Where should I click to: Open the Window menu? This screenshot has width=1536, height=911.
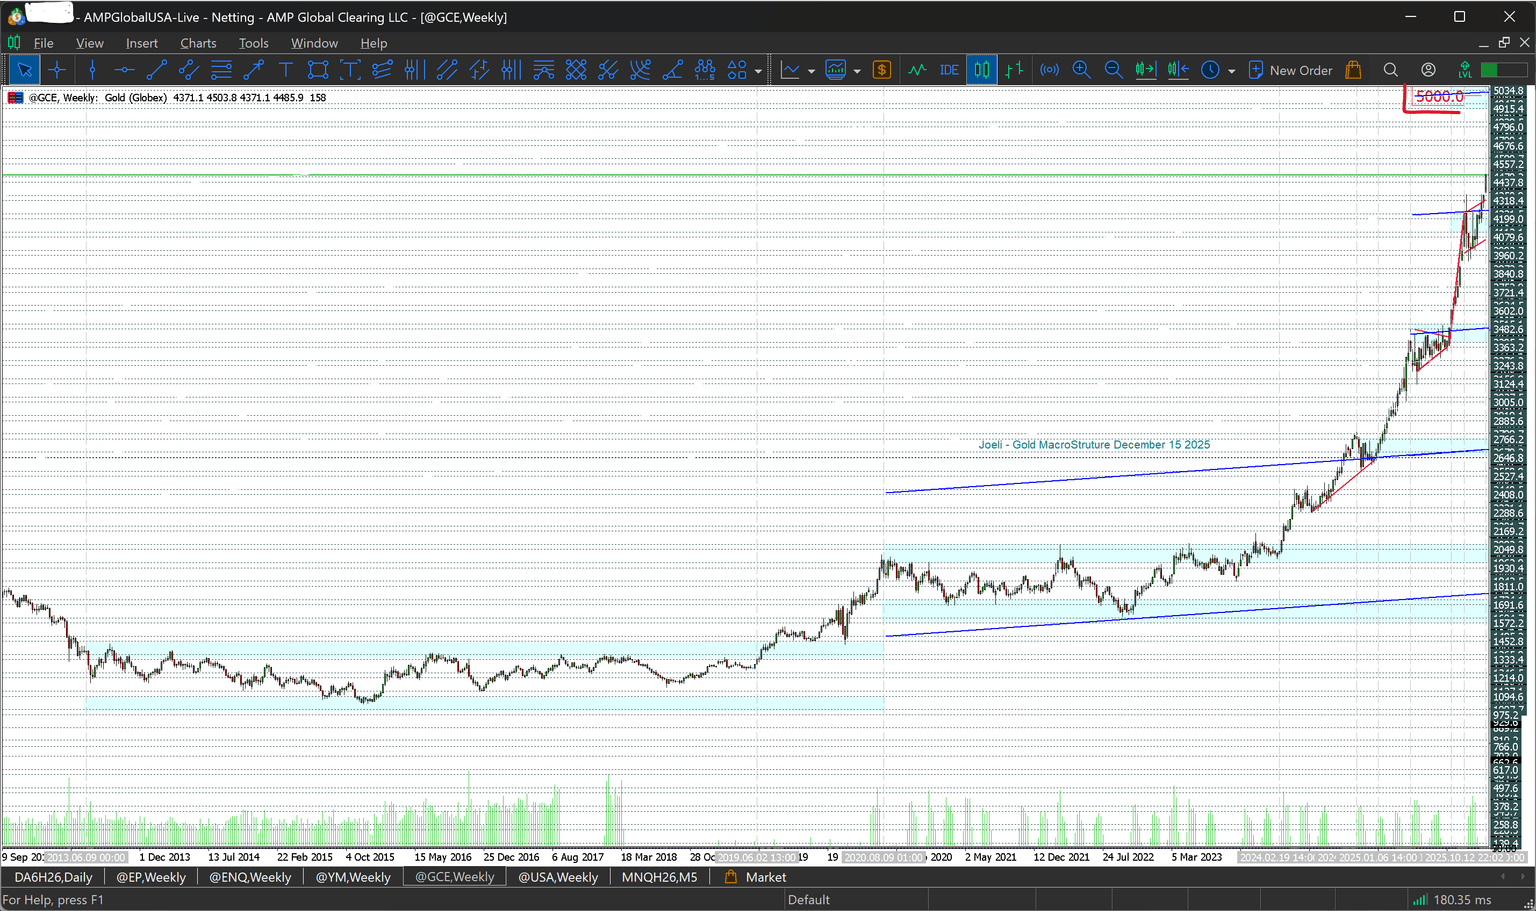[x=314, y=43]
